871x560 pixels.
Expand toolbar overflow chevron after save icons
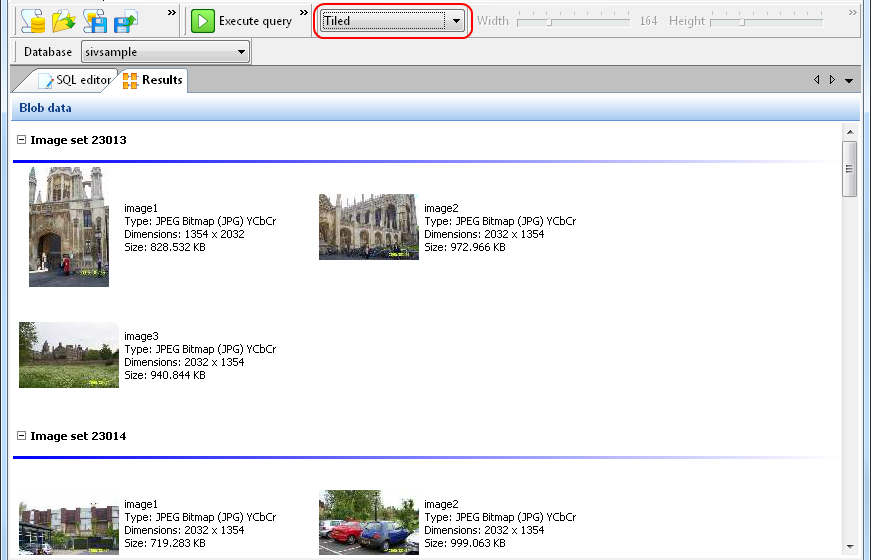point(171,13)
